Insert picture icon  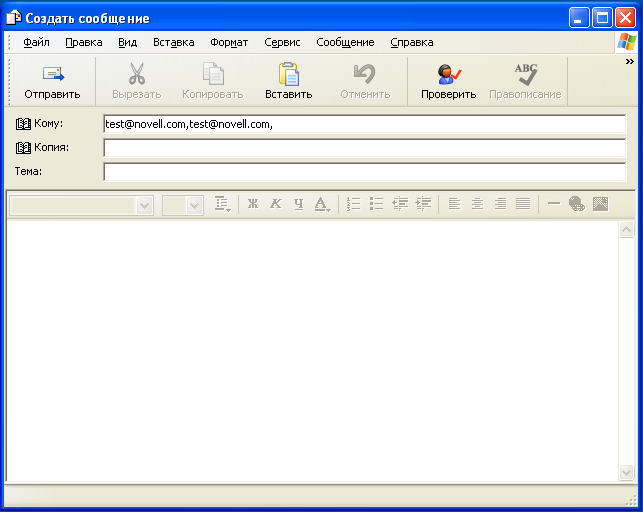pos(600,204)
